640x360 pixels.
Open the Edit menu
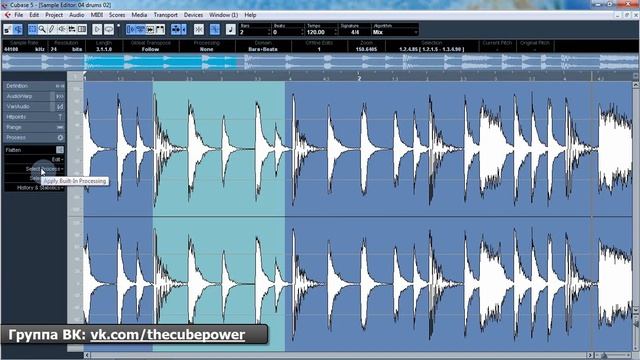pos(34,15)
